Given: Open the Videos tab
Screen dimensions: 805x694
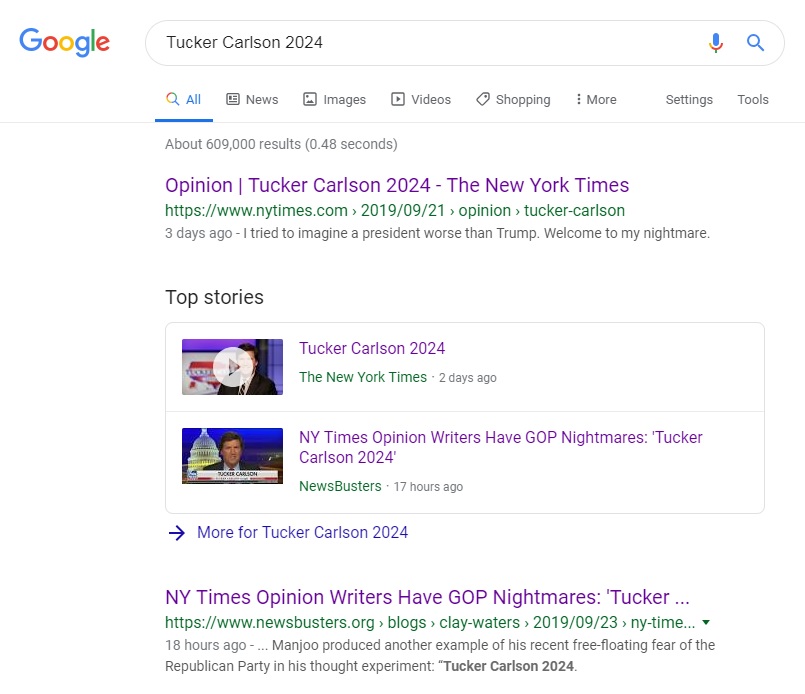Looking at the screenshot, I should pyautogui.click(x=421, y=100).
